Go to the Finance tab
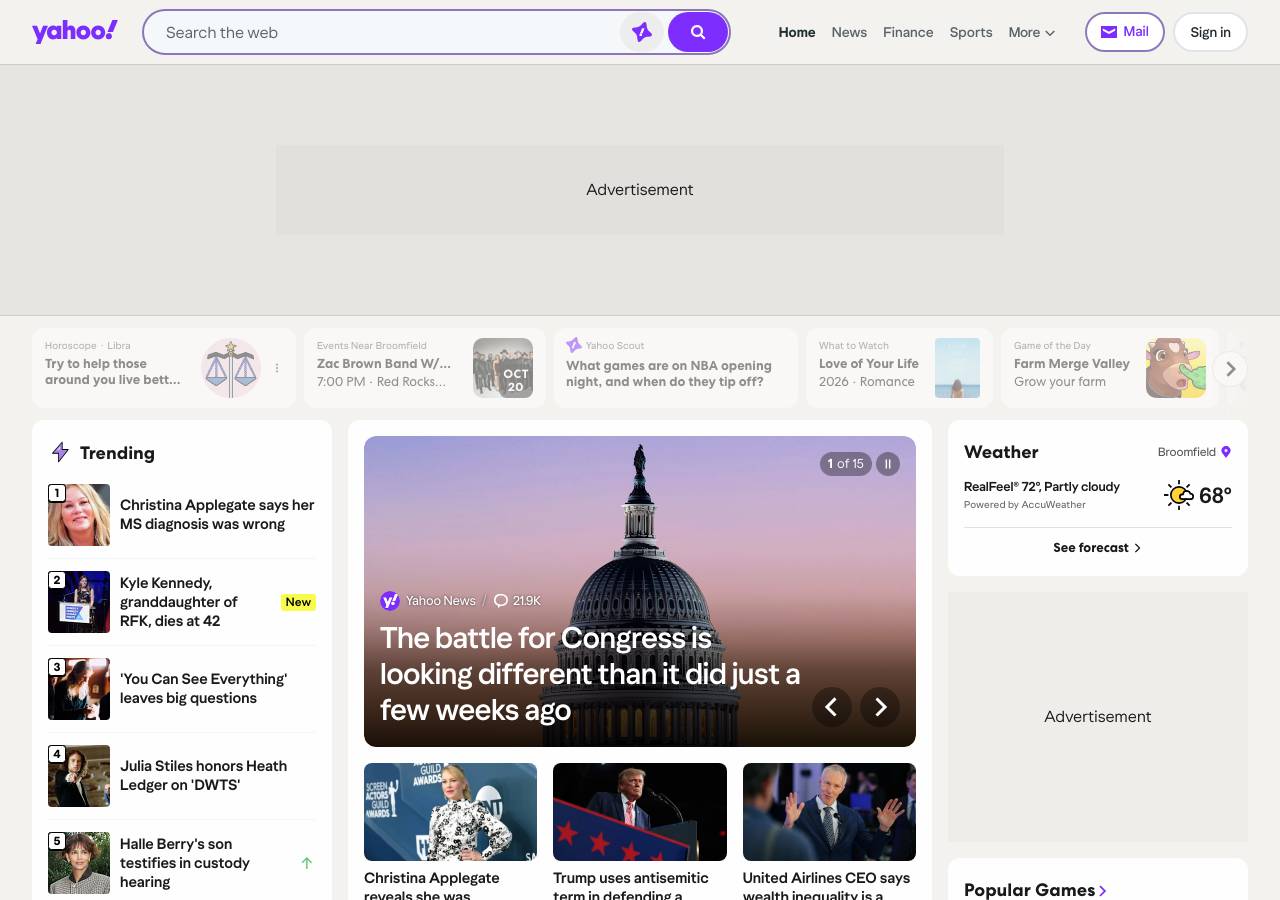This screenshot has height=900, width=1280. pos(908,32)
